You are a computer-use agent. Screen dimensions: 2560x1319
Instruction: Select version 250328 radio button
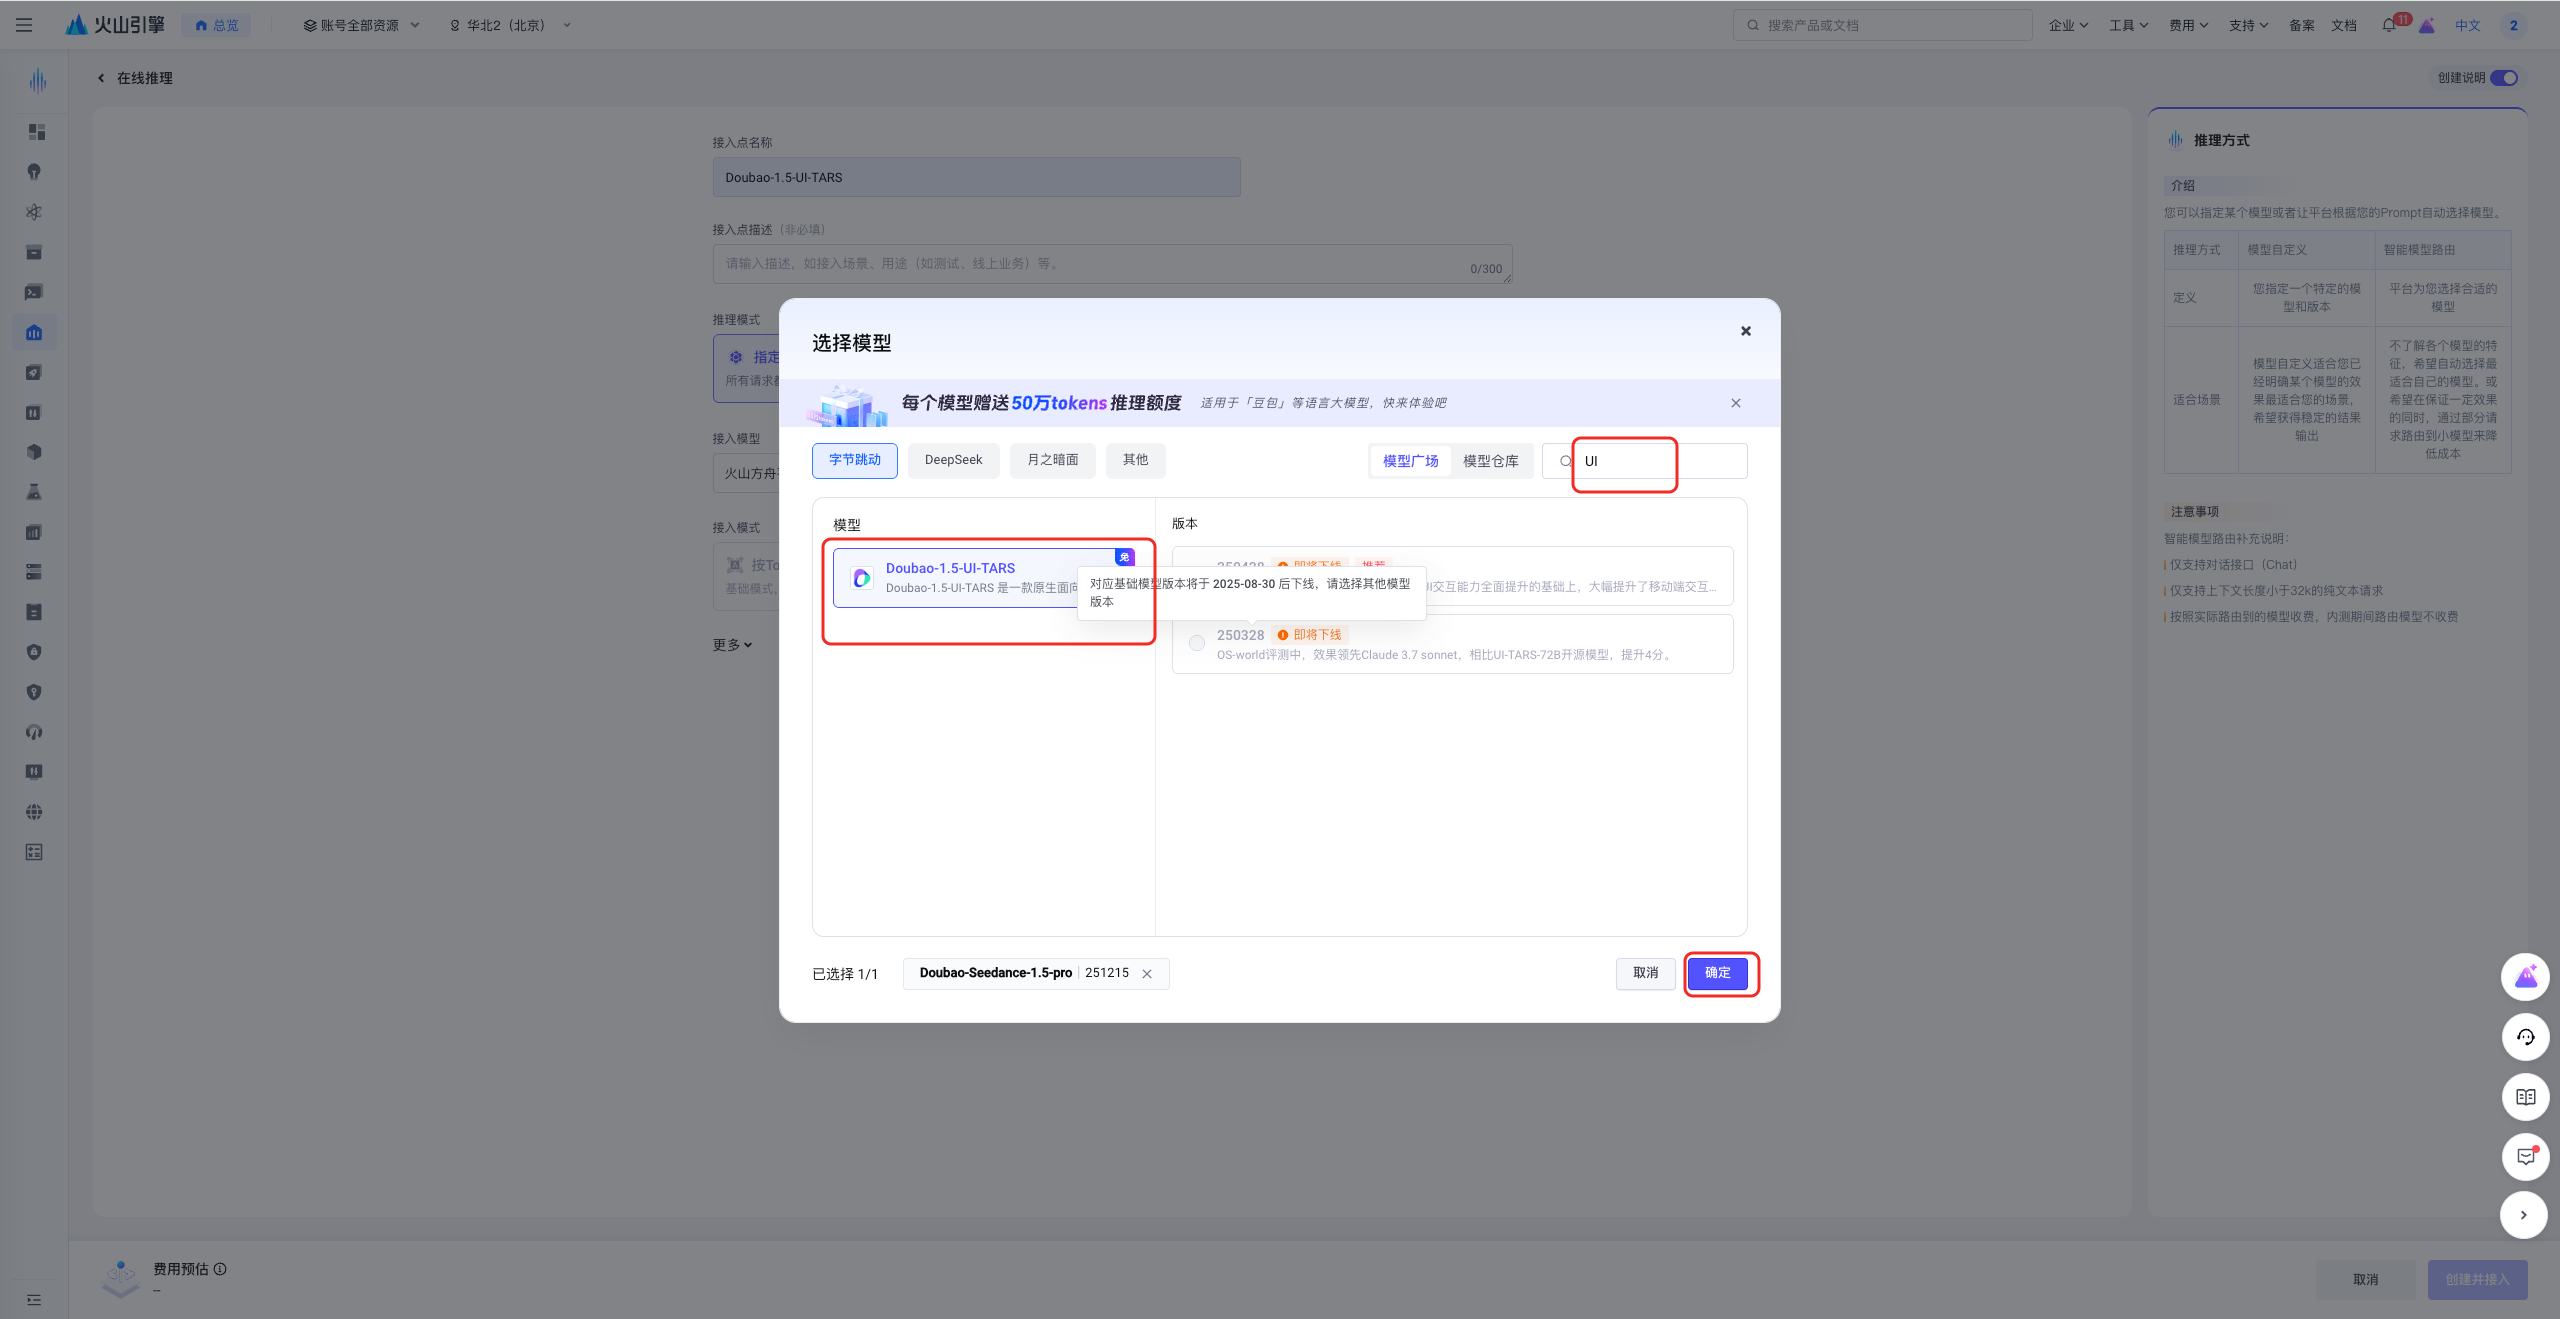(x=1197, y=643)
